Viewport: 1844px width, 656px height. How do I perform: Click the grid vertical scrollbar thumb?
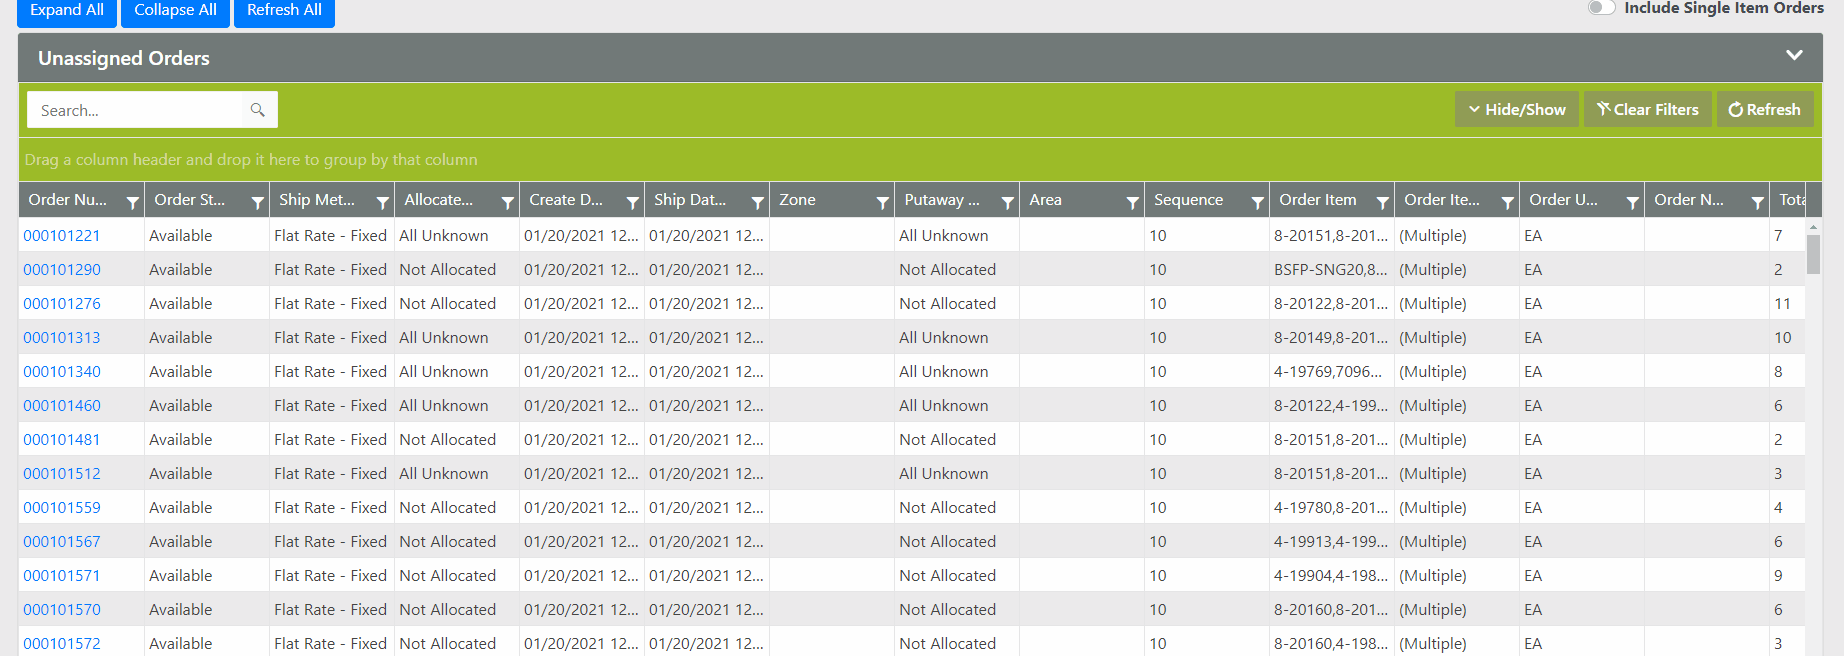click(x=1813, y=254)
